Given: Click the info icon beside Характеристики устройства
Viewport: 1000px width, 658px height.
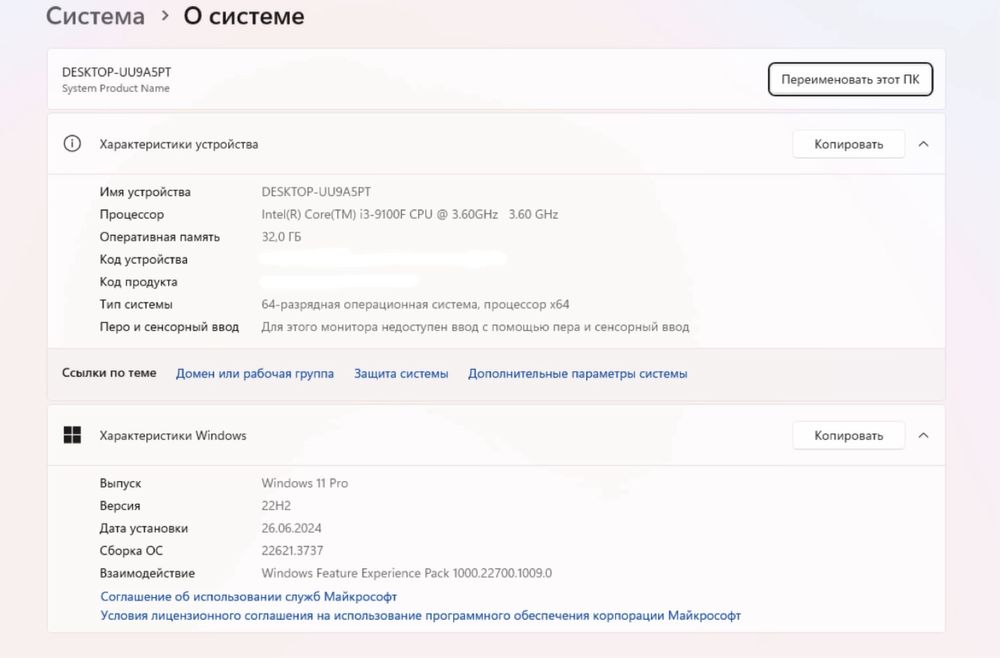Looking at the screenshot, I should click(72, 144).
